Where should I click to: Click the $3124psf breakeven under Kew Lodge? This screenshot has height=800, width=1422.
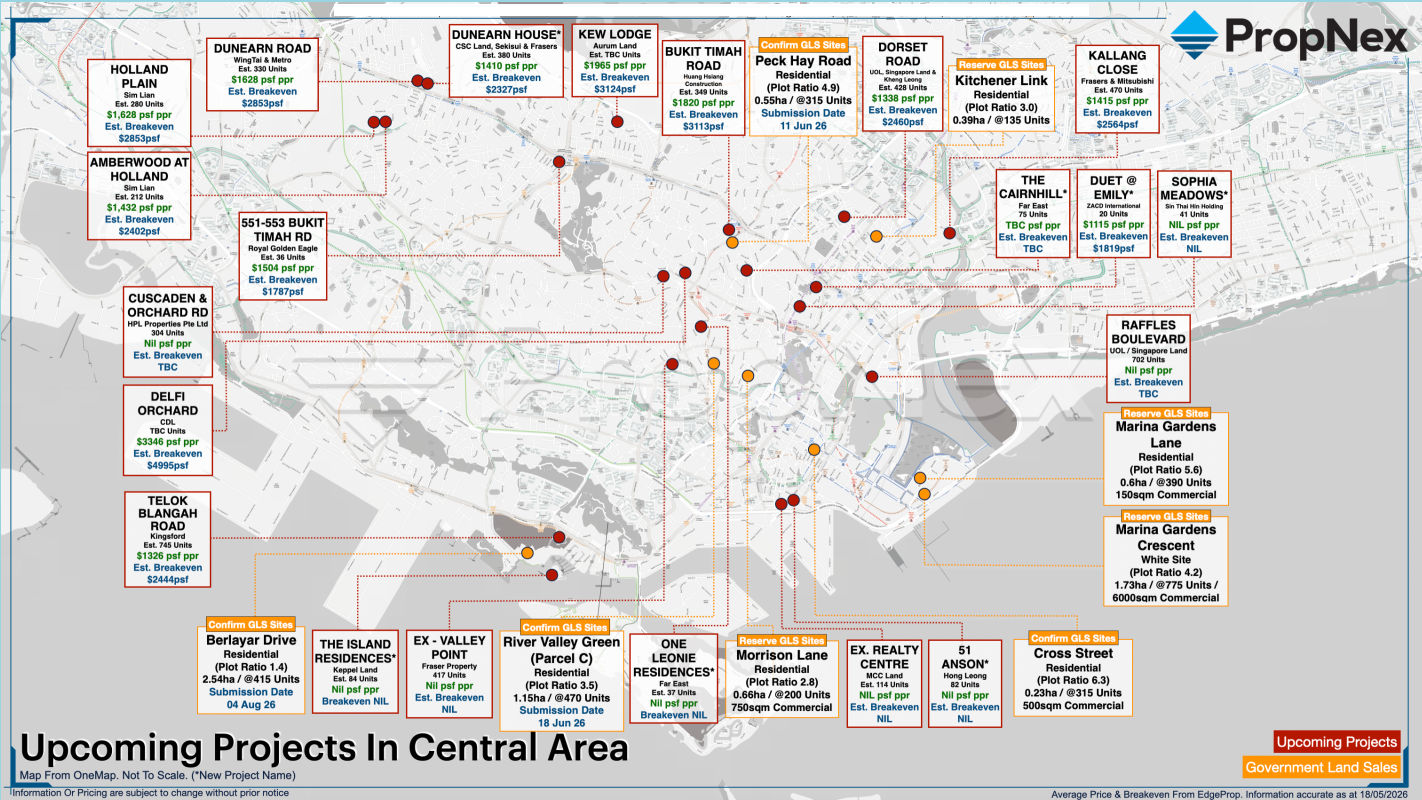click(x=615, y=90)
